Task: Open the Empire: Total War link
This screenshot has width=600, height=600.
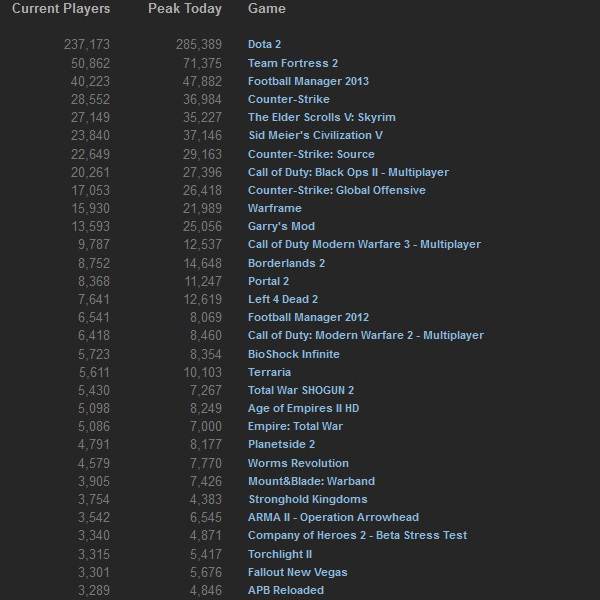Action: click(295, 426)
